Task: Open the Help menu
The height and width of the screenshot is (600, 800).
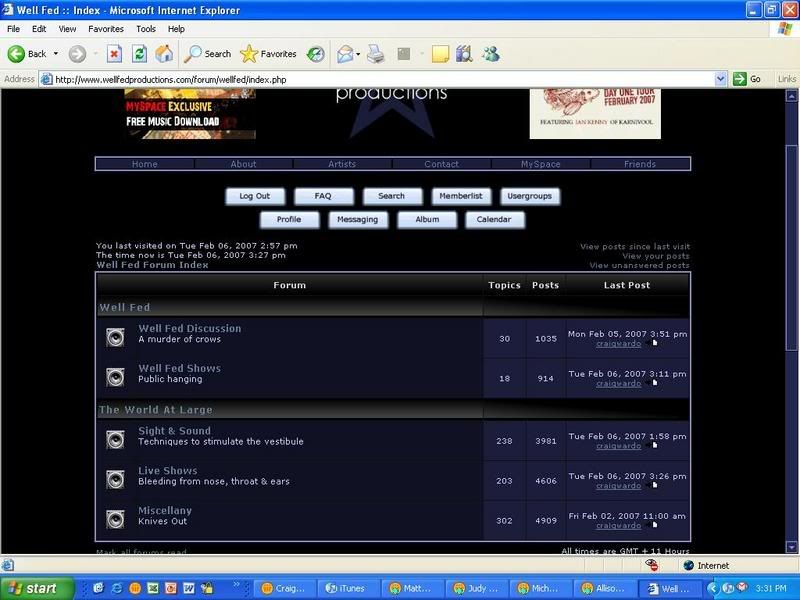Action: pyautogui.click(x=176, y=29)
